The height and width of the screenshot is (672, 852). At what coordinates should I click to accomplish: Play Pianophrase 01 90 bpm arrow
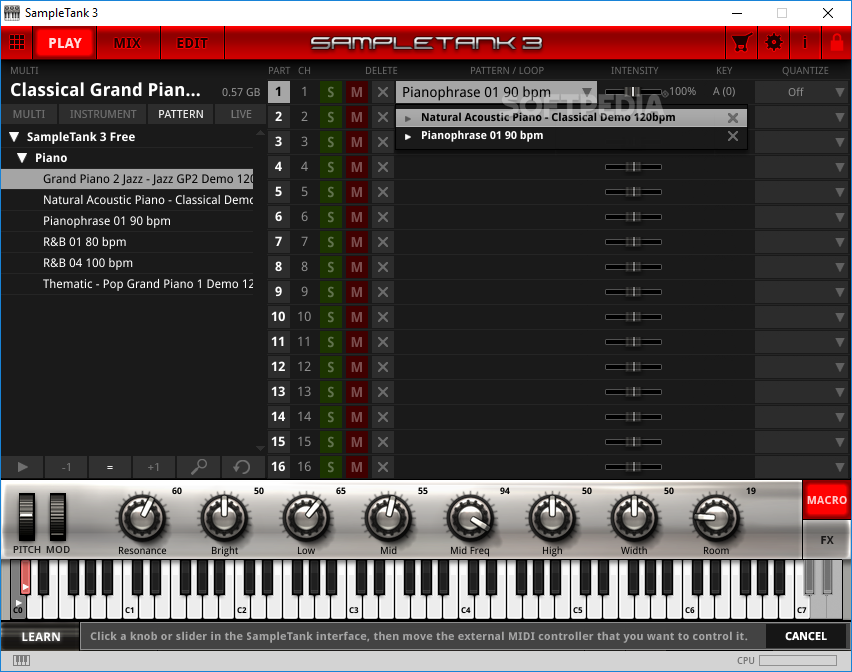[408, 136]
